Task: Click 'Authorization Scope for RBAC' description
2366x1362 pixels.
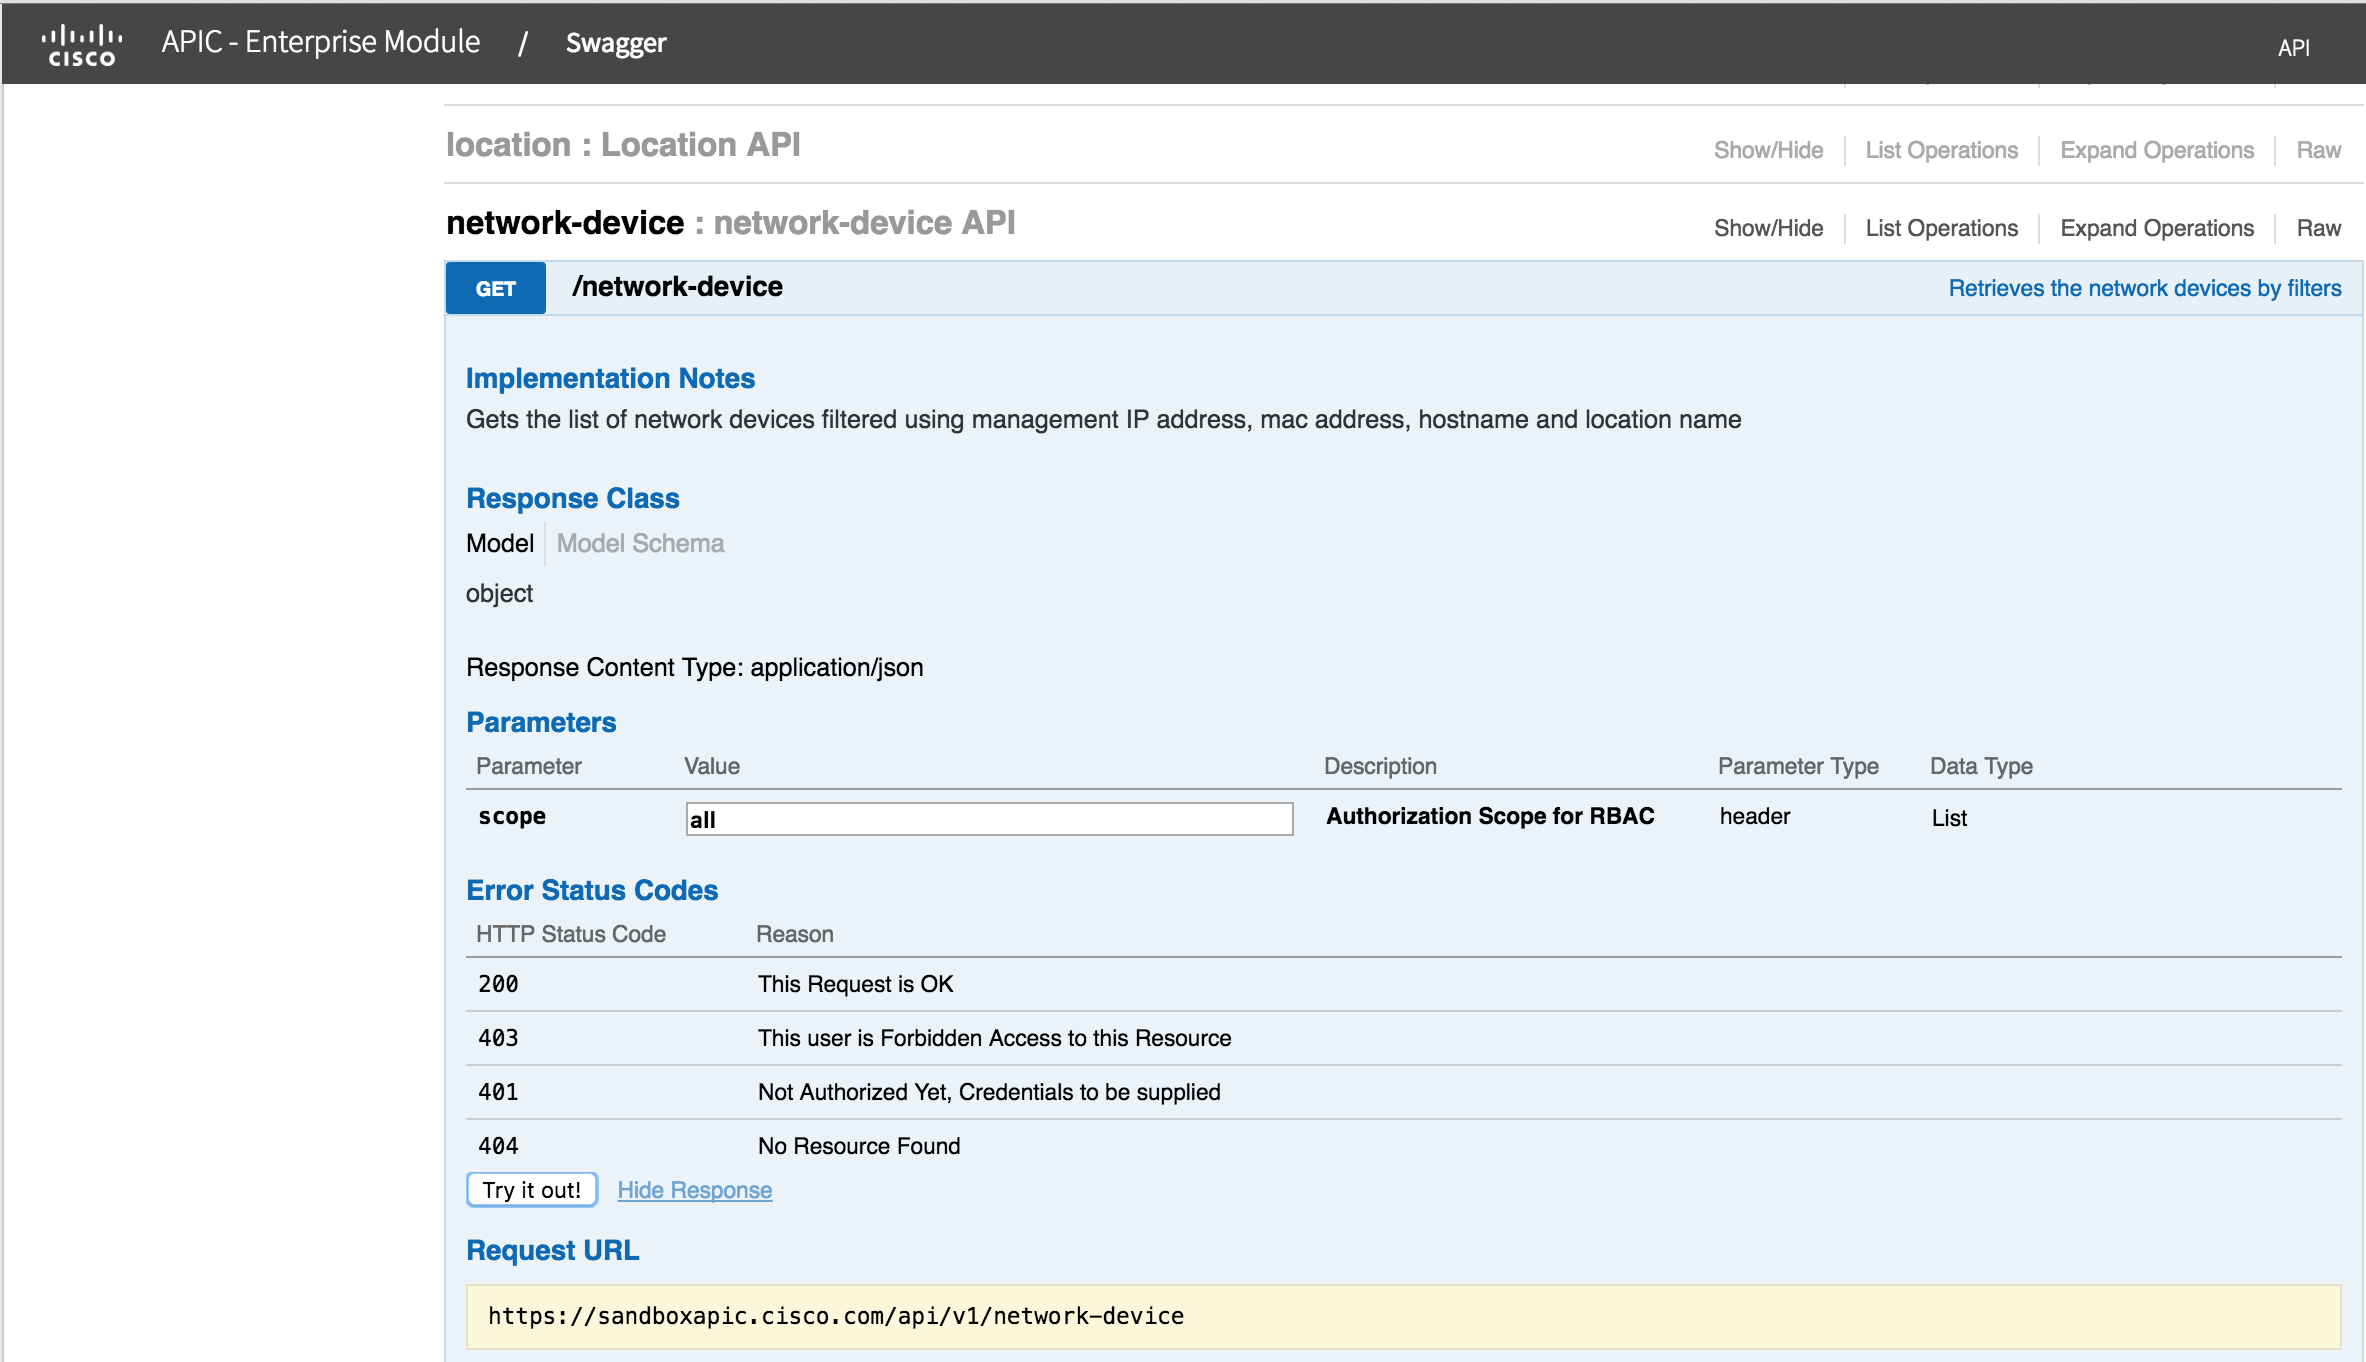Action: (x=1490, y=816)
